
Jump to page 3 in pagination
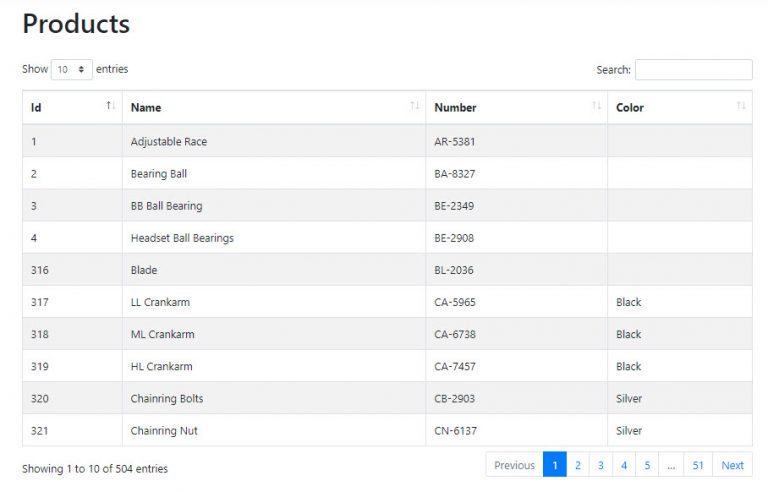600,465
